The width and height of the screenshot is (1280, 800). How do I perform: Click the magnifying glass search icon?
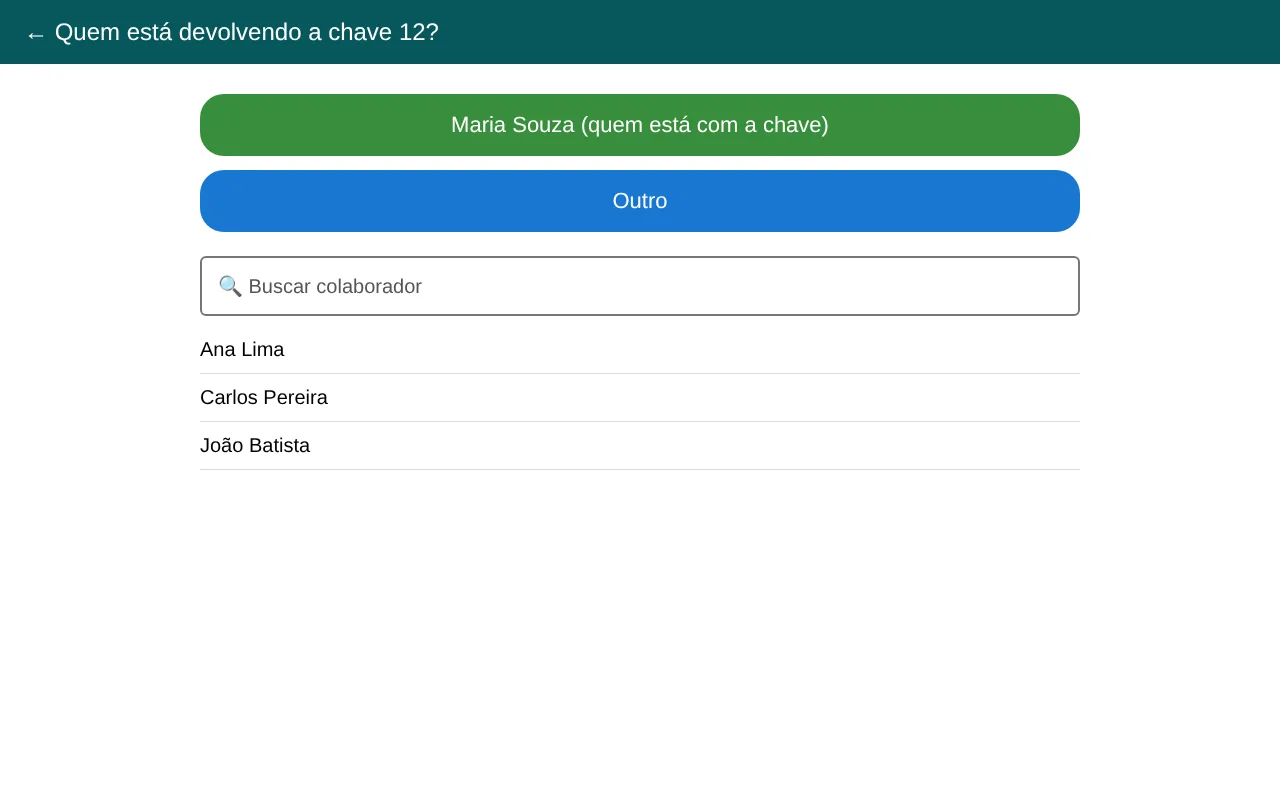click(230, 286)
